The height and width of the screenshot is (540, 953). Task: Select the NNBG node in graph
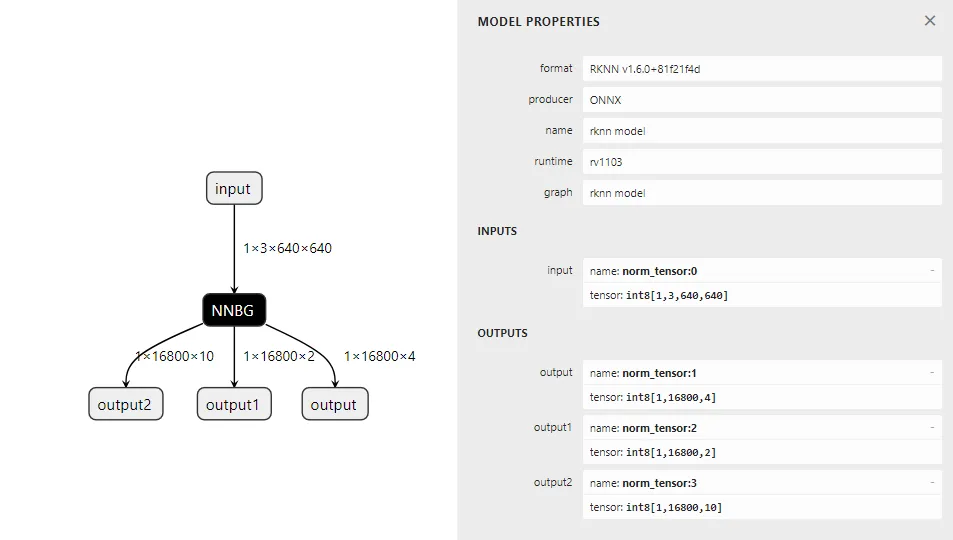tap(234, 310)
